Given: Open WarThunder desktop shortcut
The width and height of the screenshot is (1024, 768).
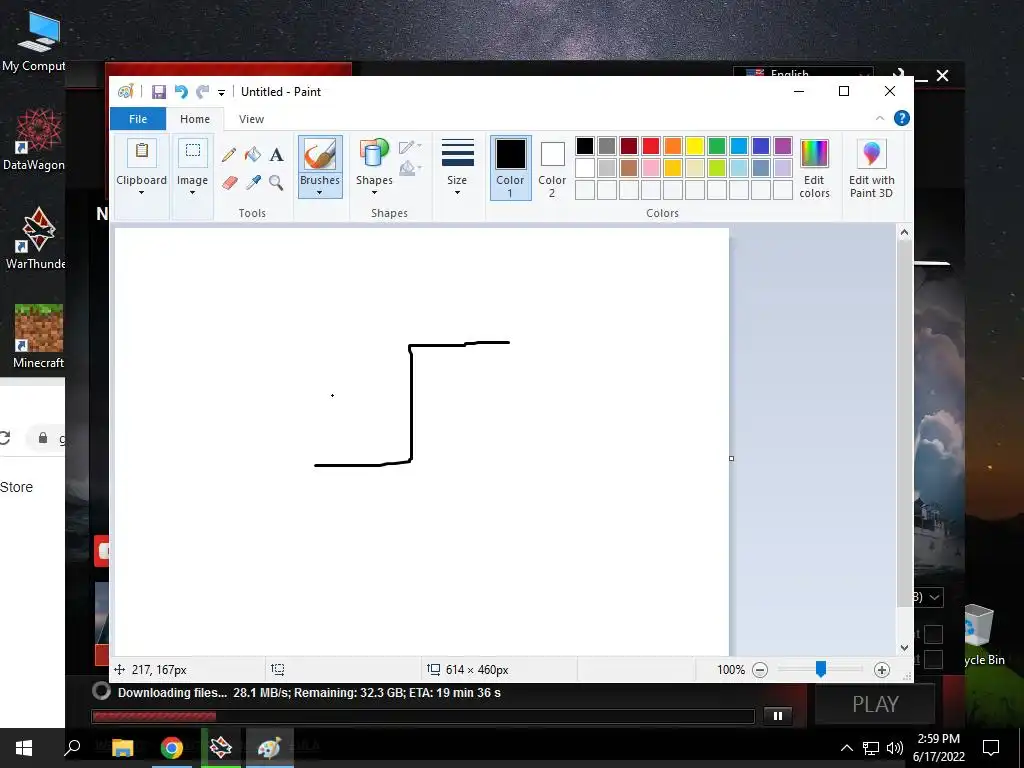Looking at the screenshot, I should click(36, 238).
